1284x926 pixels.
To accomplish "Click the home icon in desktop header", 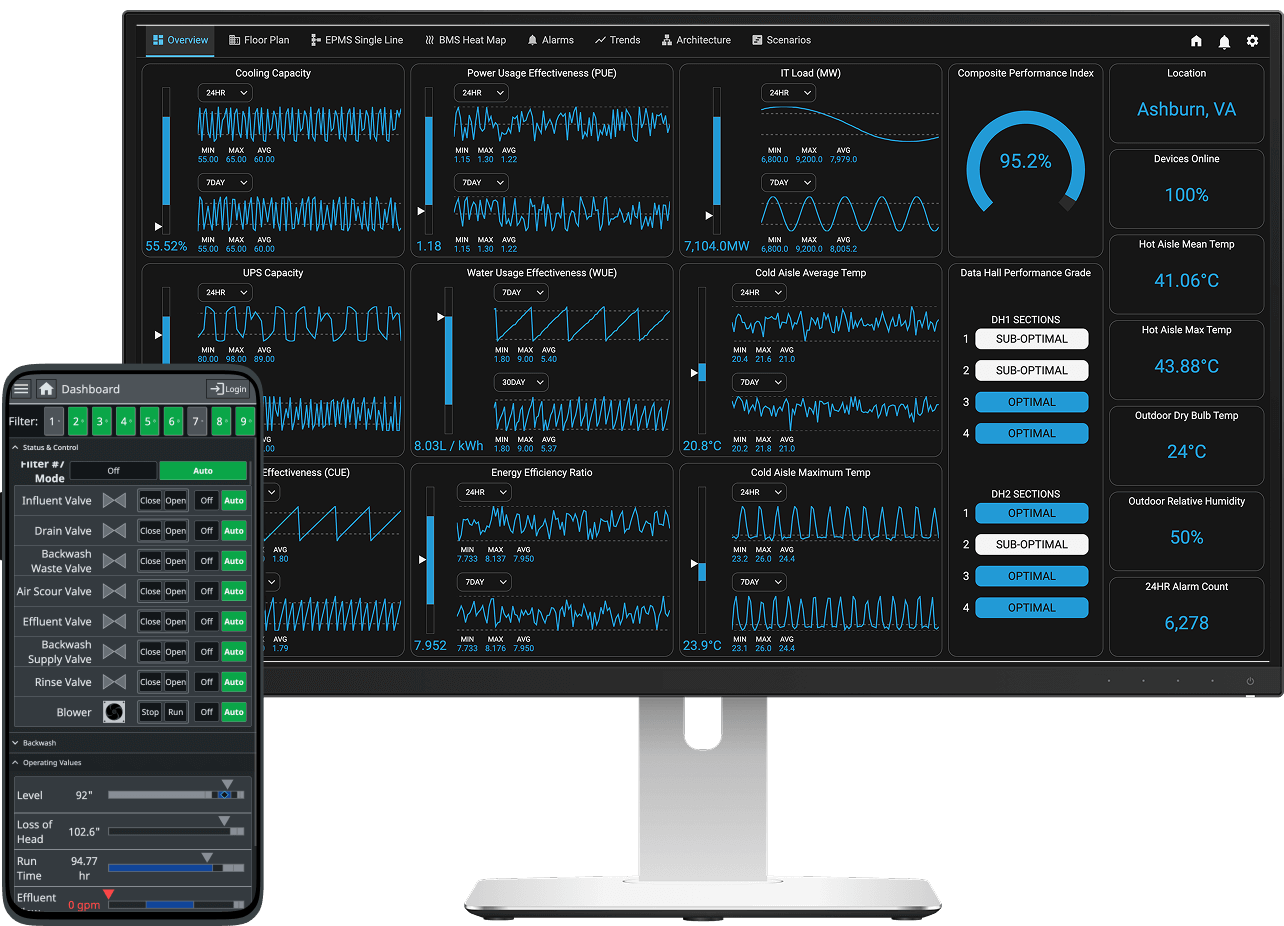I will click(1196, 41).
